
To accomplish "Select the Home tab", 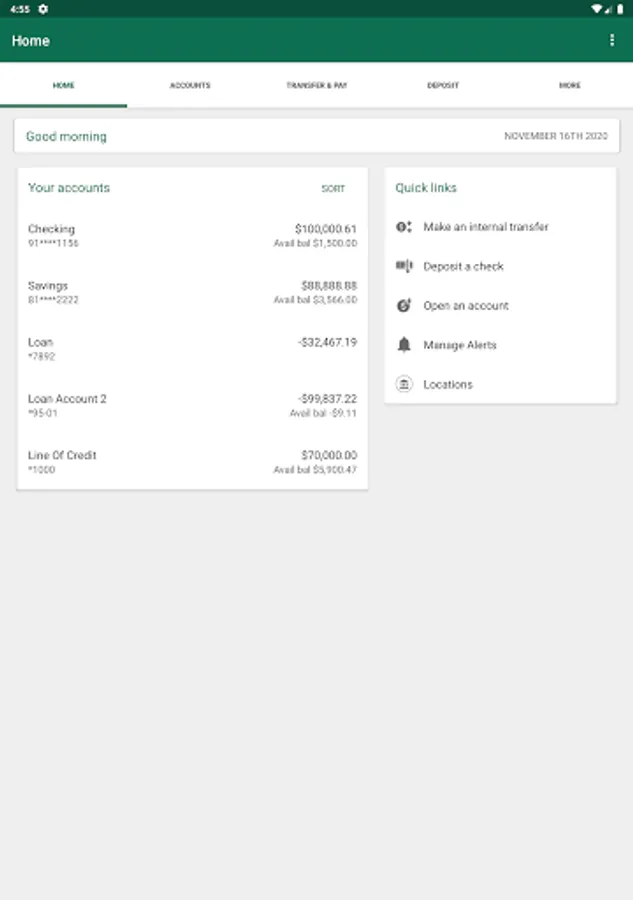I will coord(64,85).
